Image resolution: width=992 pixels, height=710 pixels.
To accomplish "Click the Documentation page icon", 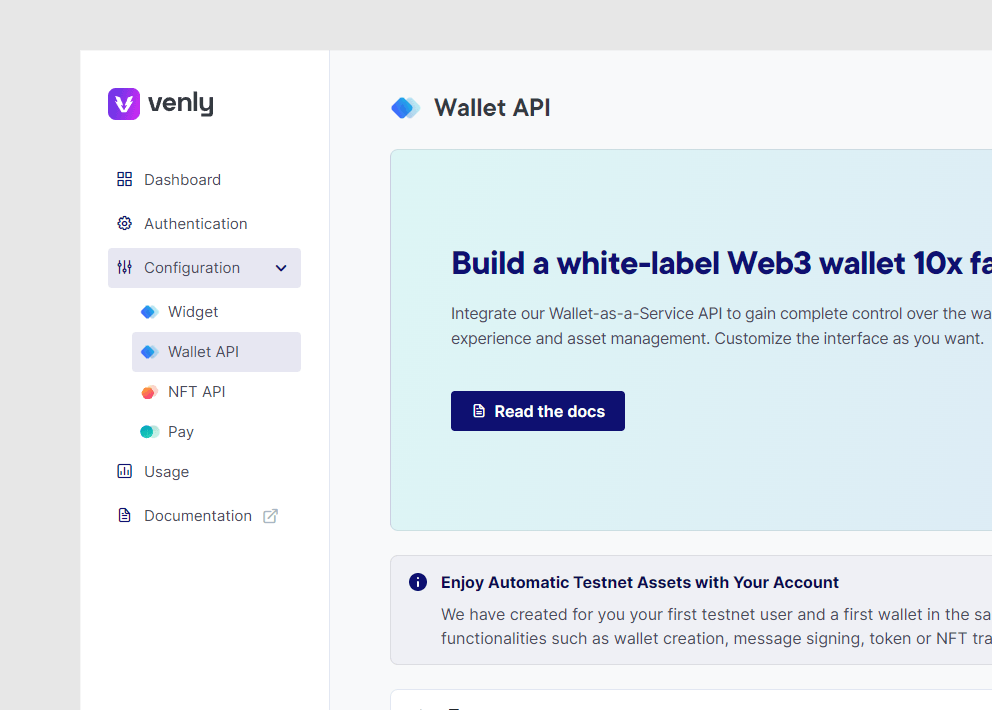I will coord(124,515).
